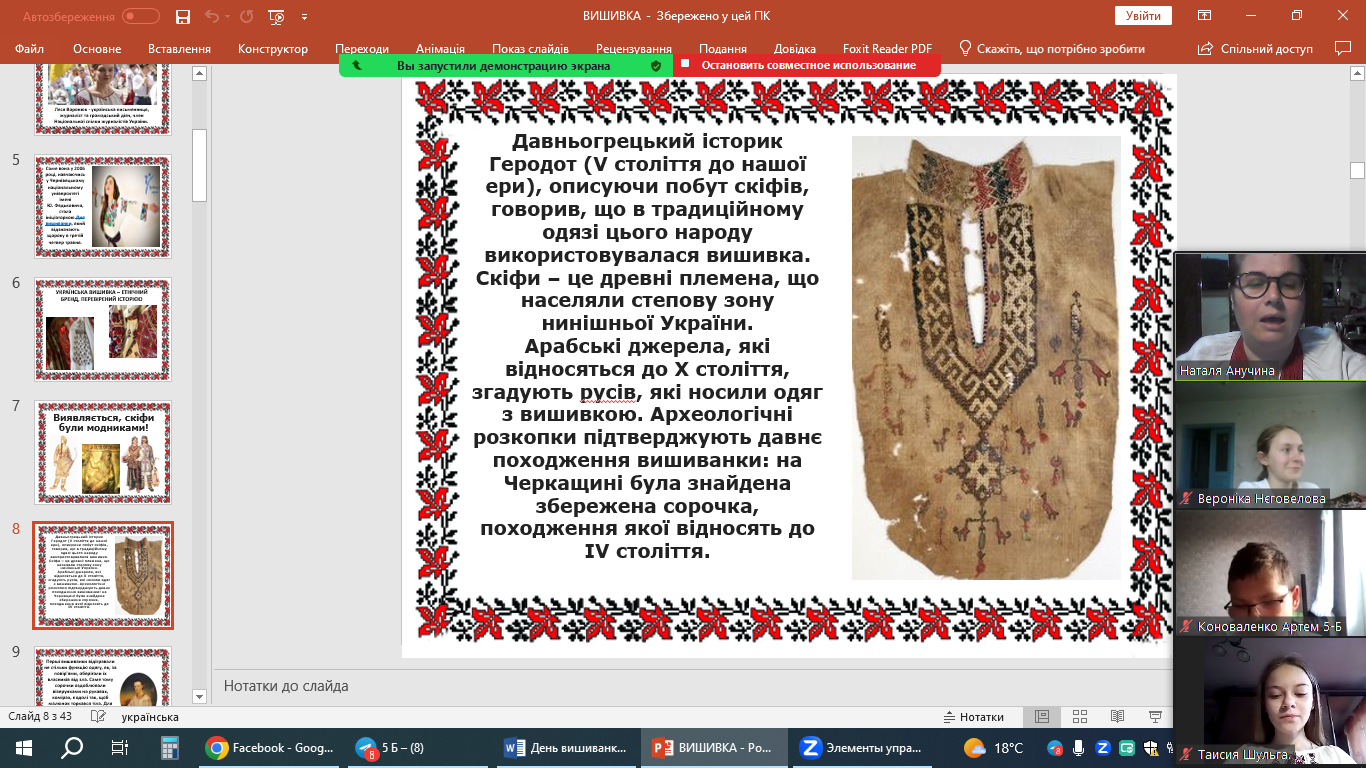Image resolution: width=1366 pixels, height=768 pixels.
Task: Click the Save floppy disk icon
Action: (182, 16)
